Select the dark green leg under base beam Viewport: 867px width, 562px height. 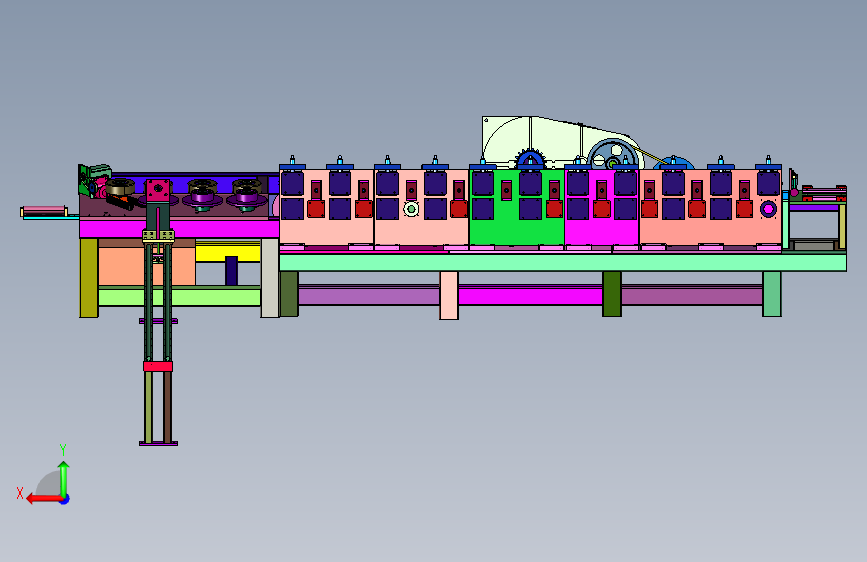[612, 294]
